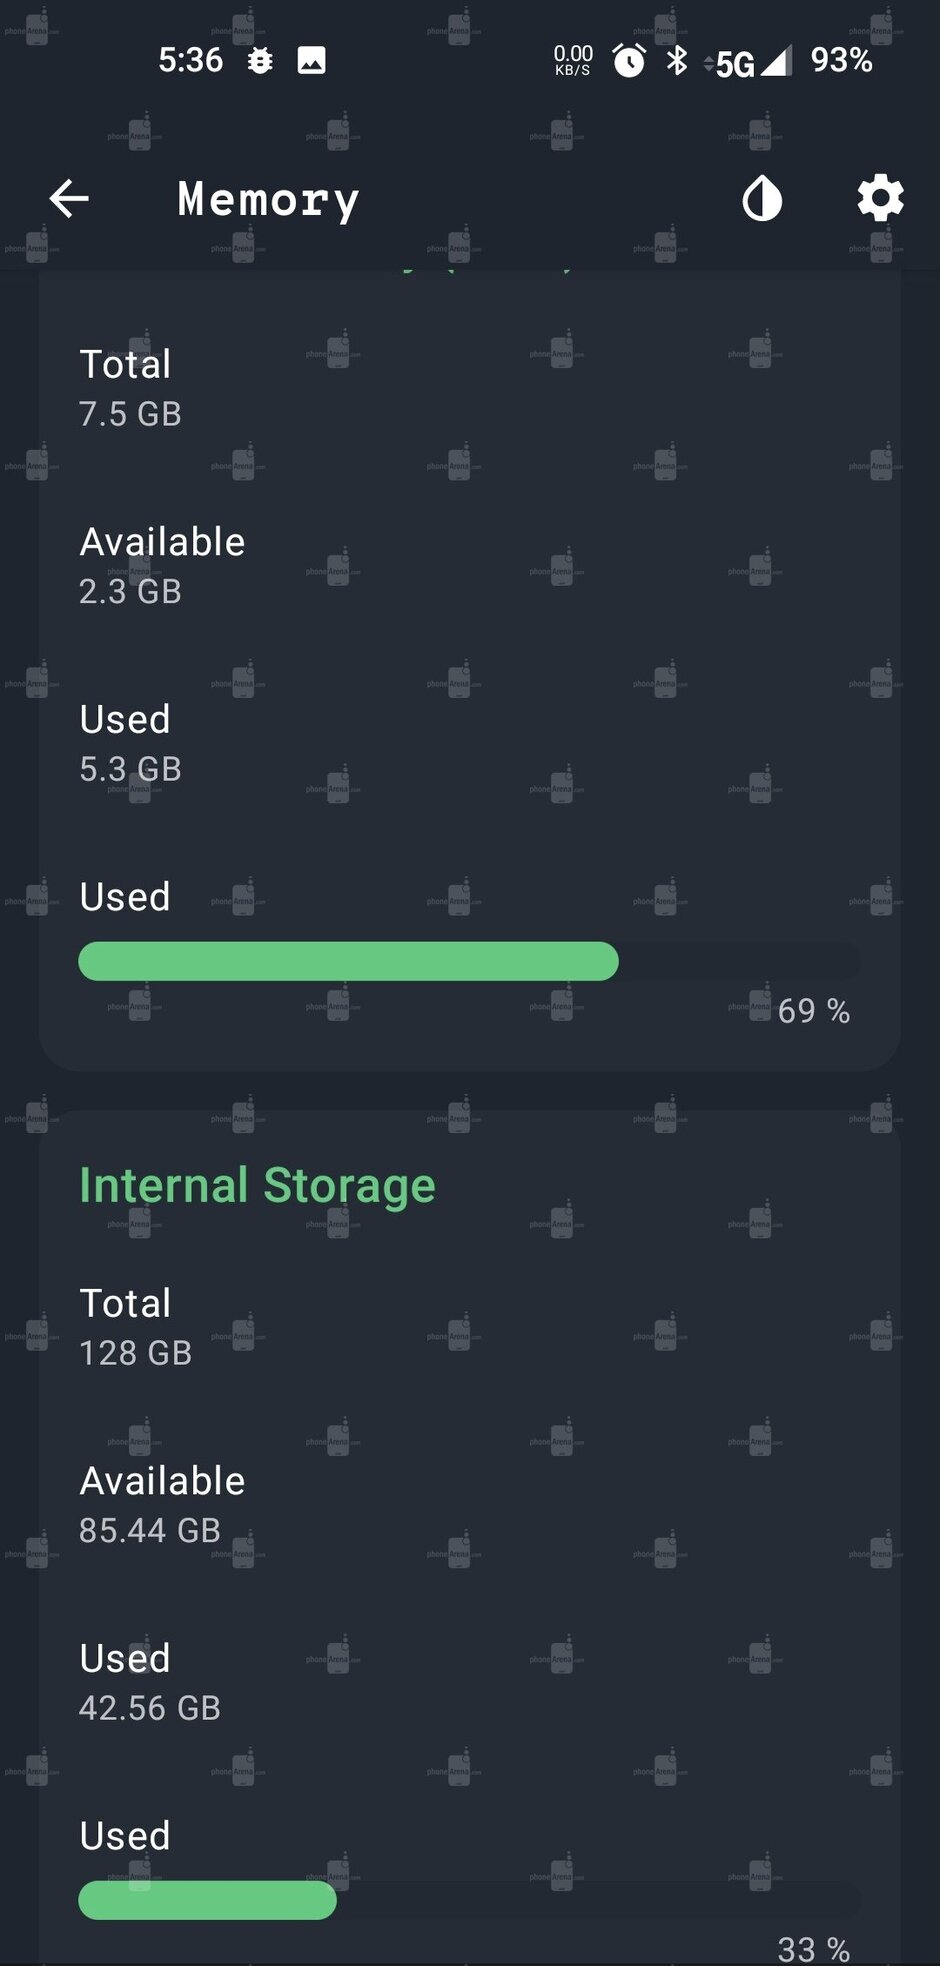Image resolution: width=940 pixels, height=1966 pixels.
Task: Click the RAM used progress bar
Action: (468, 961)
